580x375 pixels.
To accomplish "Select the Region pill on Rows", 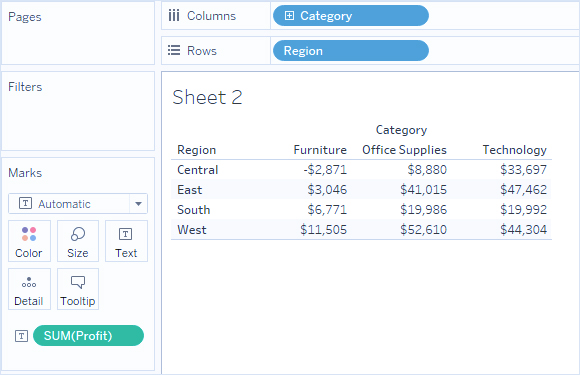I will [x=351, y=51].
